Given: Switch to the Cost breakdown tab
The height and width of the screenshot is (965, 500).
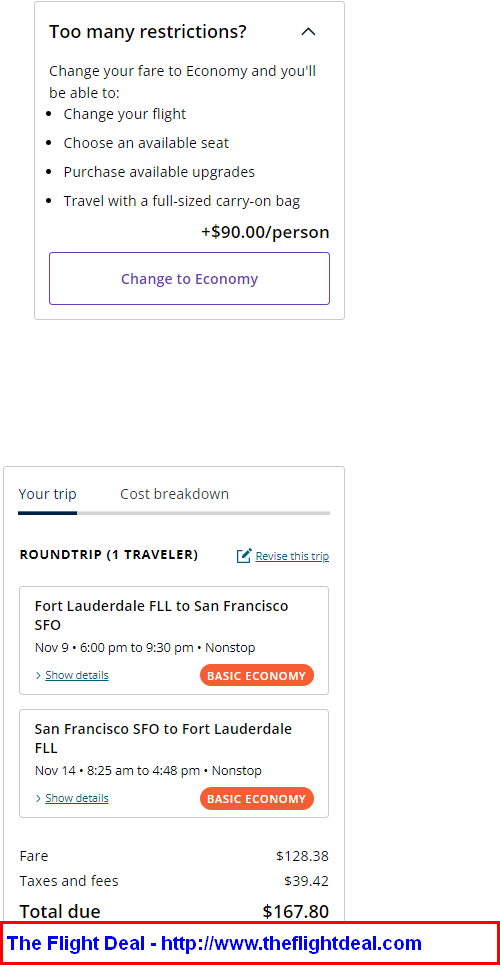Looking at the screenshot, I should click(174, 494).
